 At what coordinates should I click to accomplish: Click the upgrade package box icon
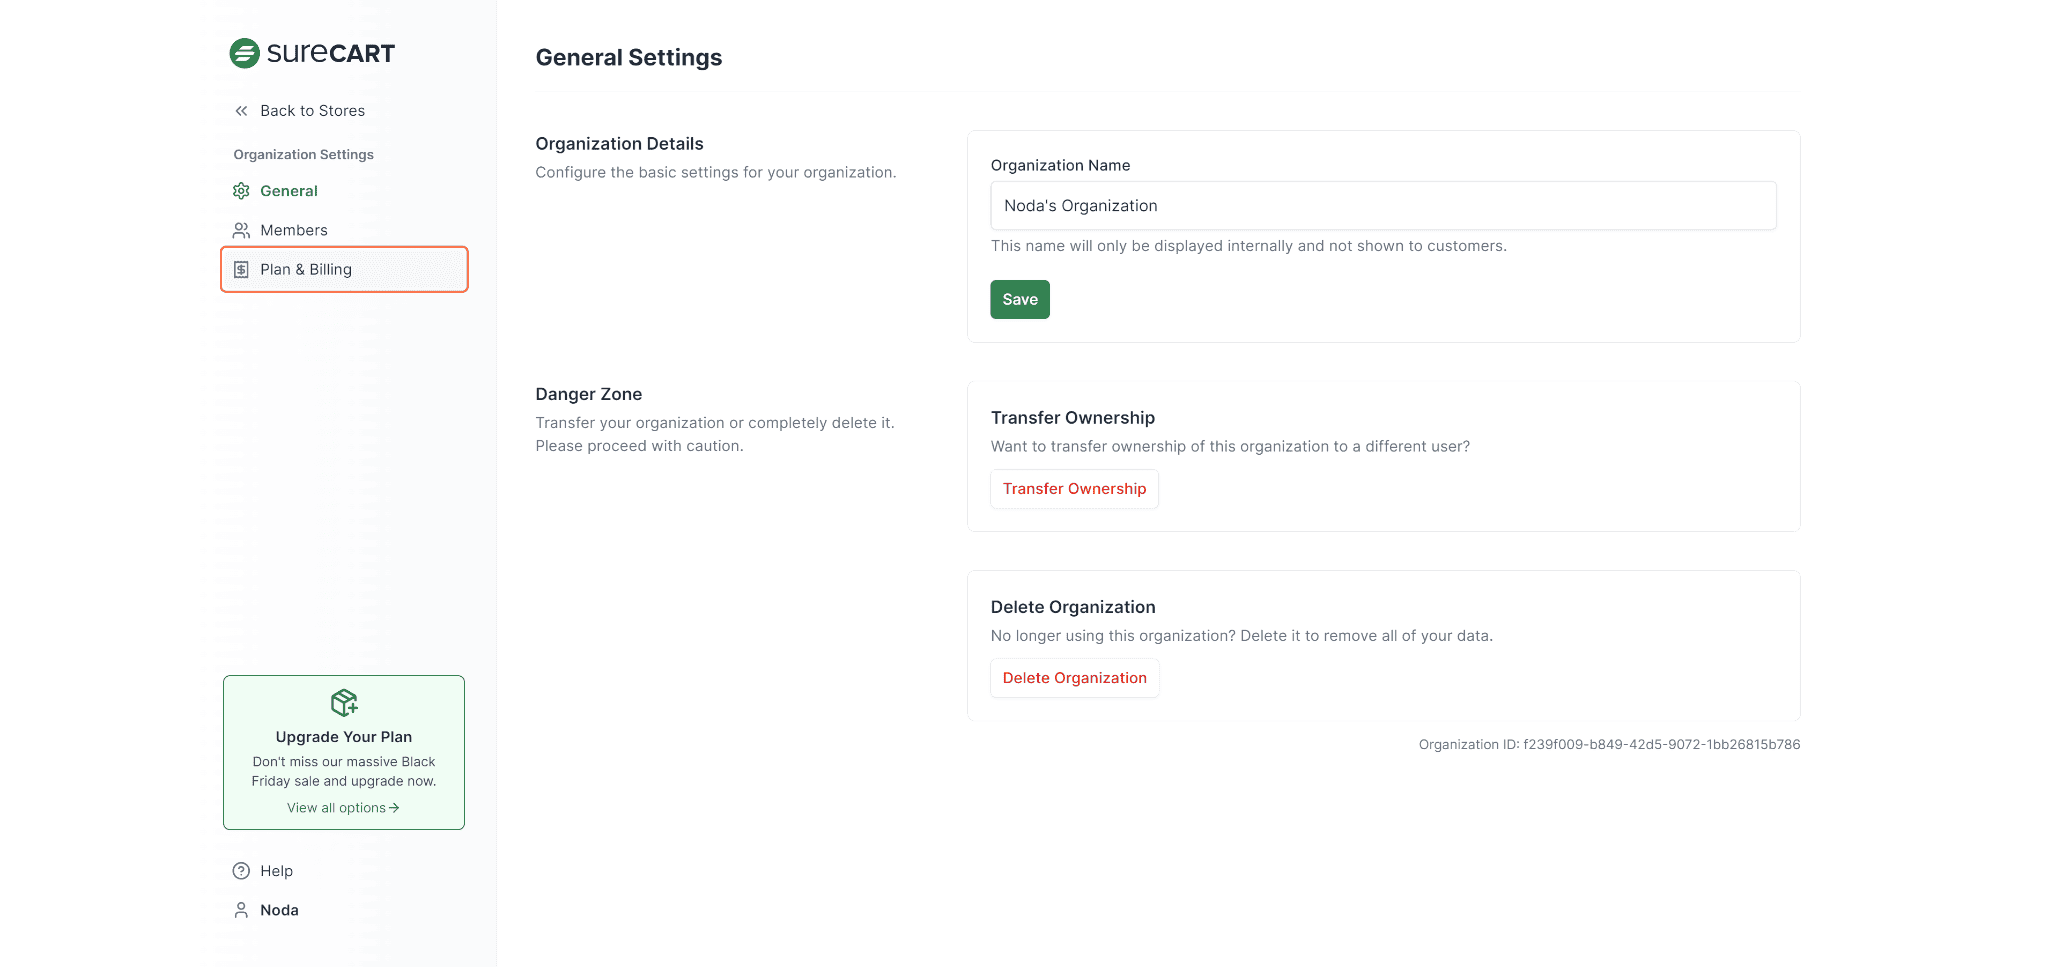(344, 703)
